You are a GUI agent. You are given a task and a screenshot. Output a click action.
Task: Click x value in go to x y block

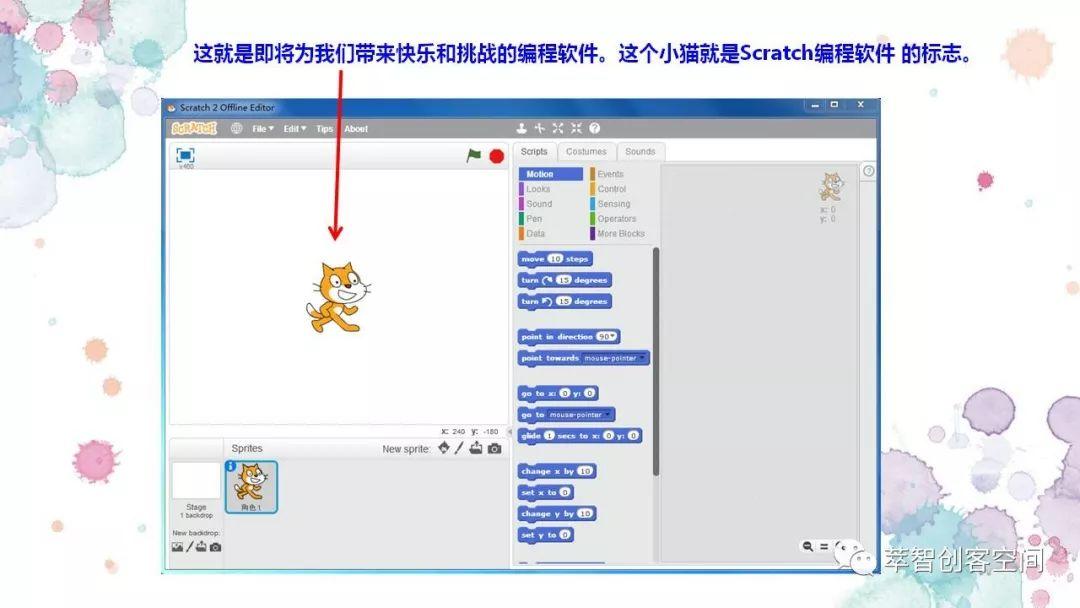click(565, 393)
